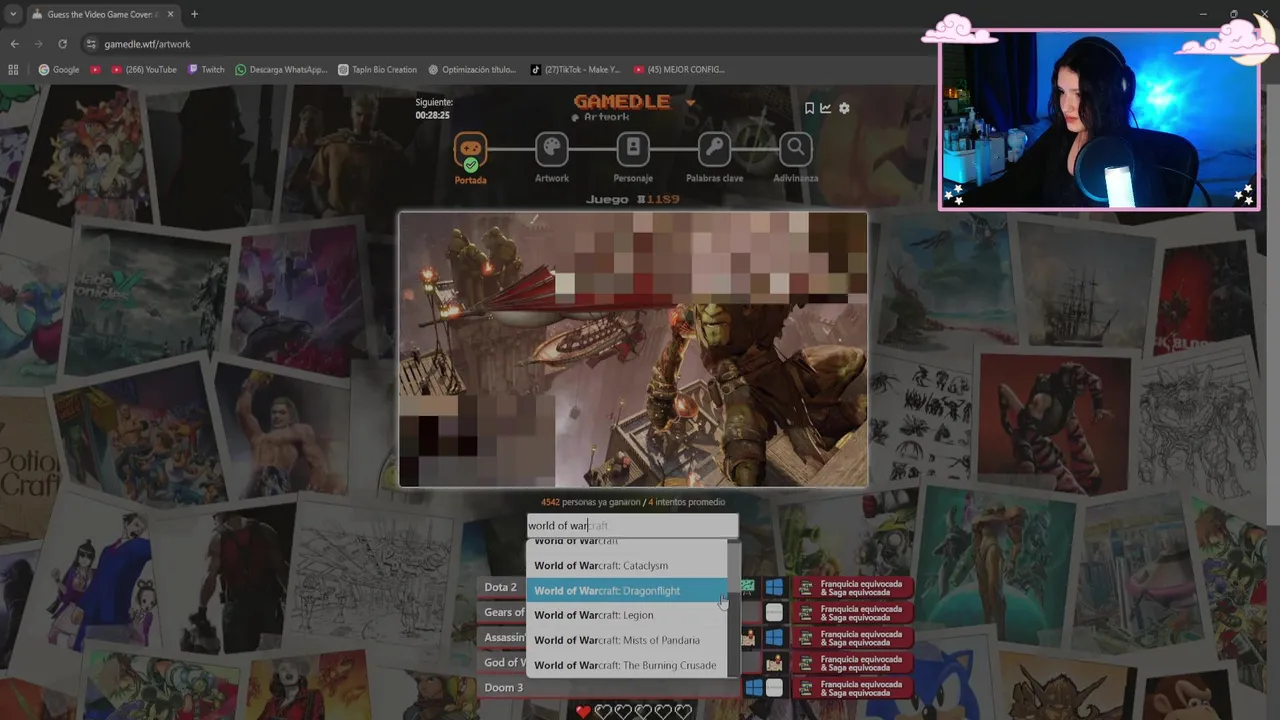Open the site information icon in address bar
The width and height of the screenshot is (1280, 720).
(x=92, y=44)
